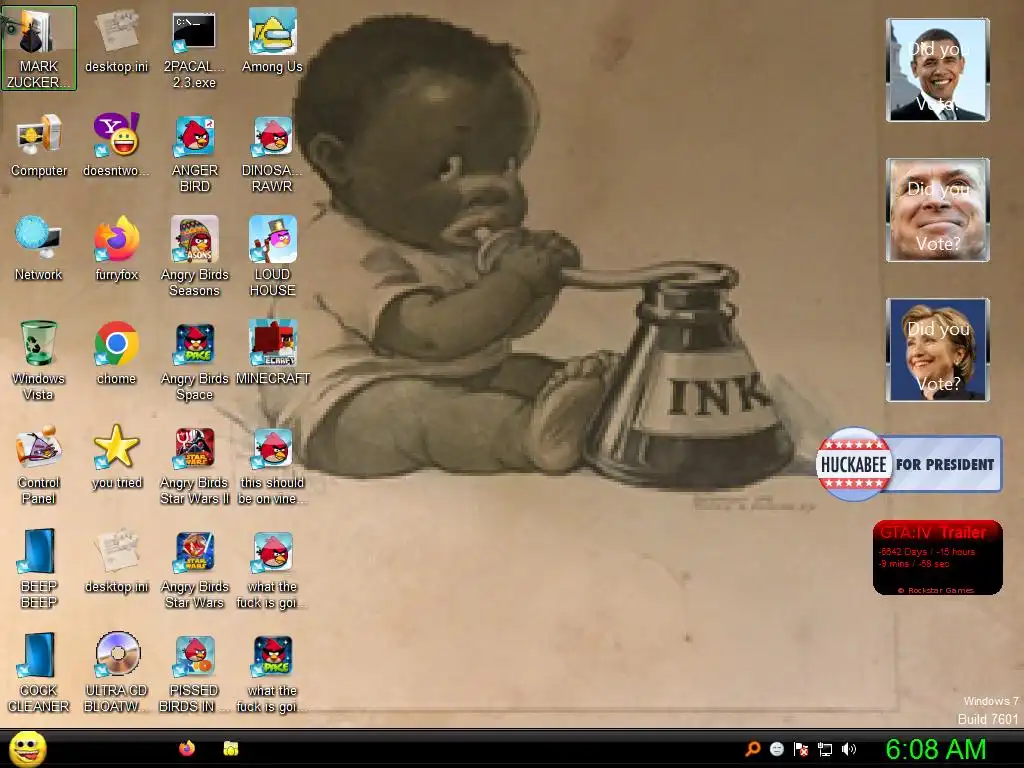Open Firefox from the taskbar

pos(187,748)
